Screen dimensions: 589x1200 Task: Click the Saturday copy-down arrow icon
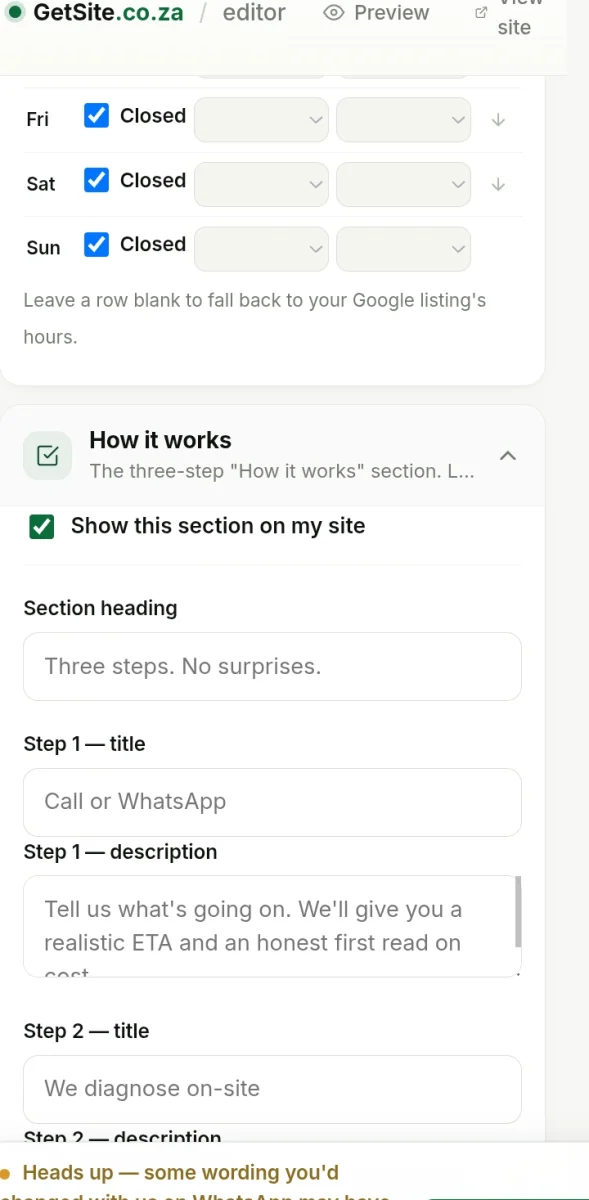498,184
